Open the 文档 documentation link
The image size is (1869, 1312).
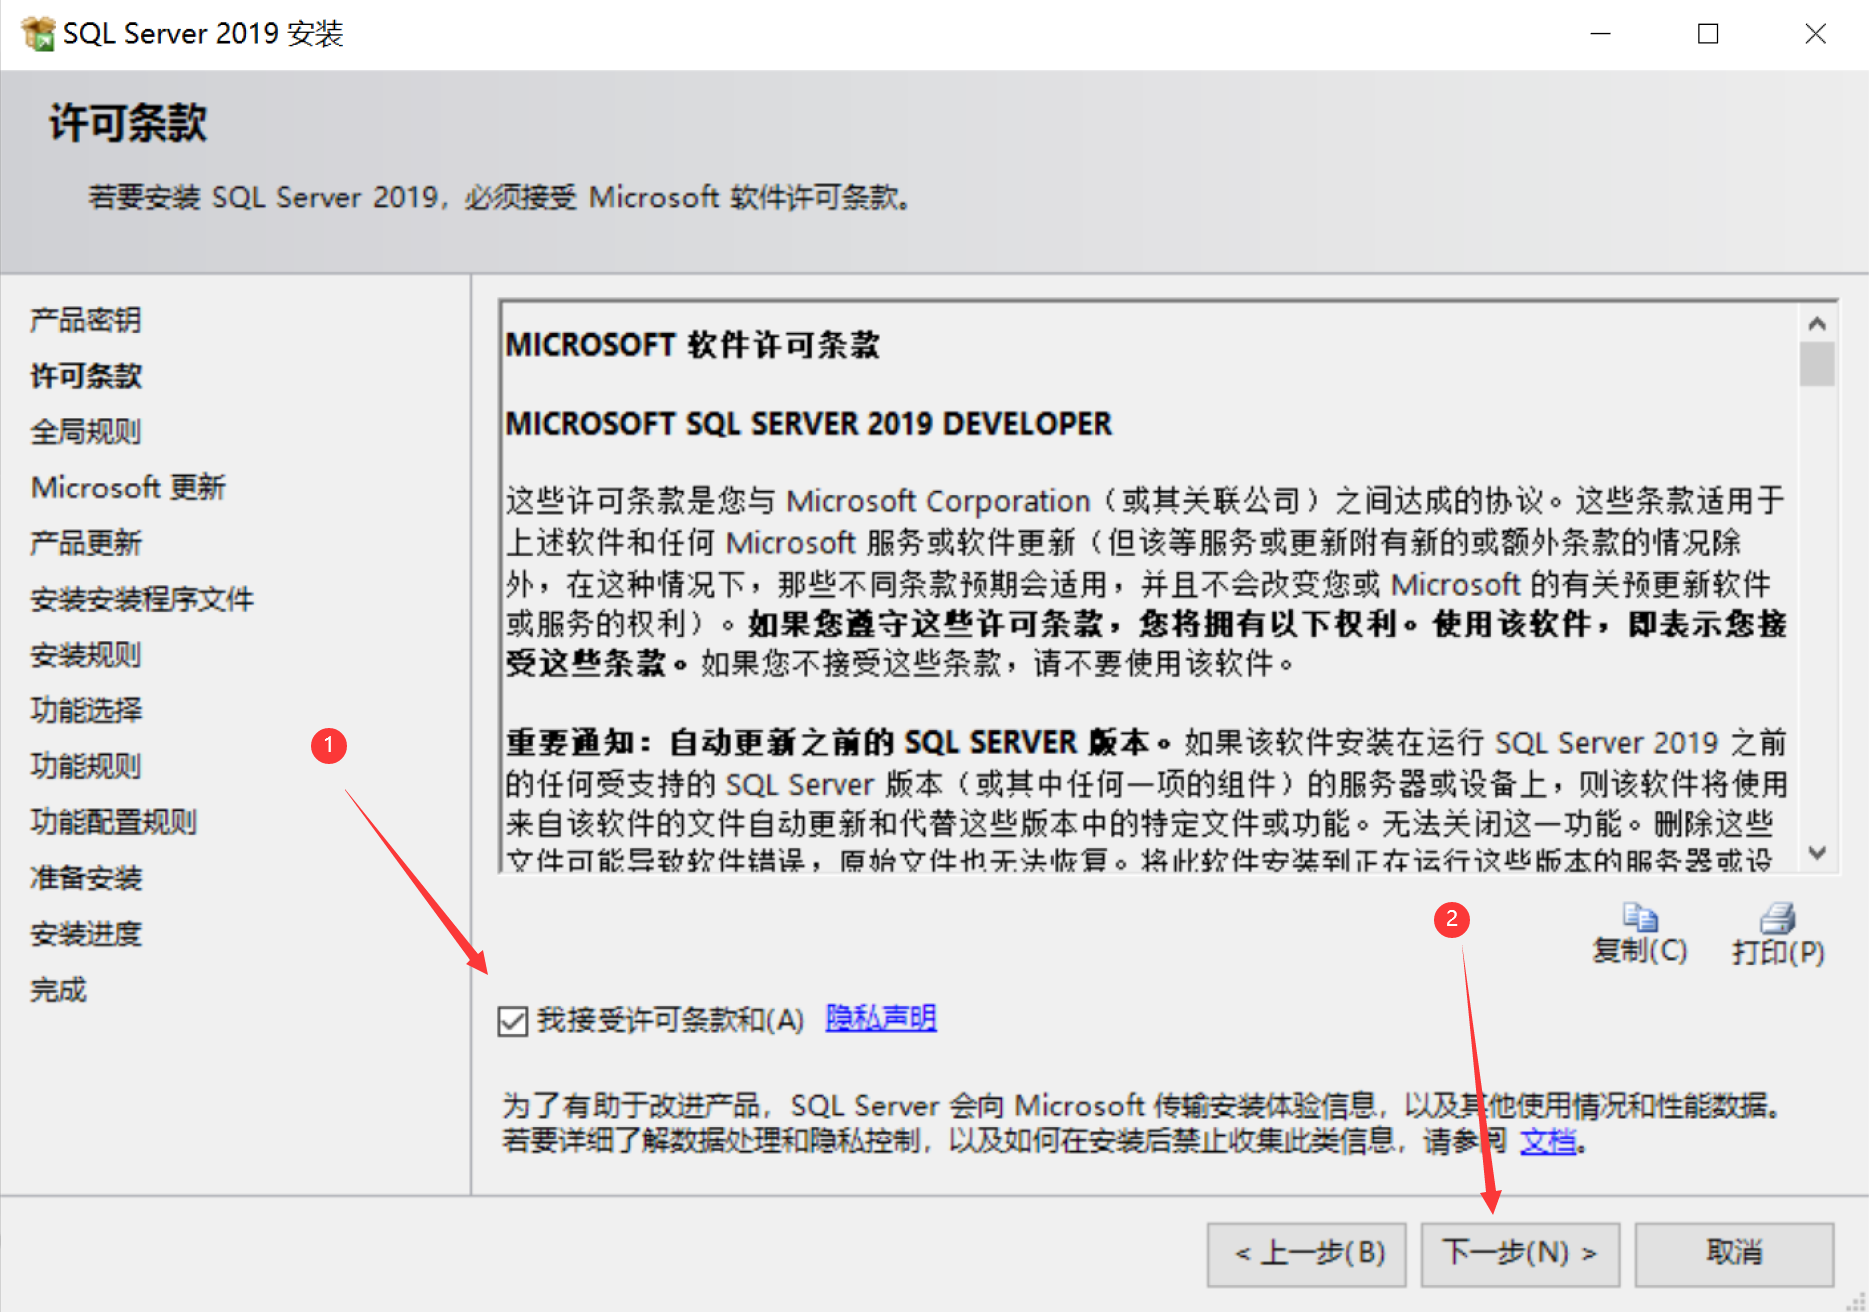(x=1548, y=1140)
